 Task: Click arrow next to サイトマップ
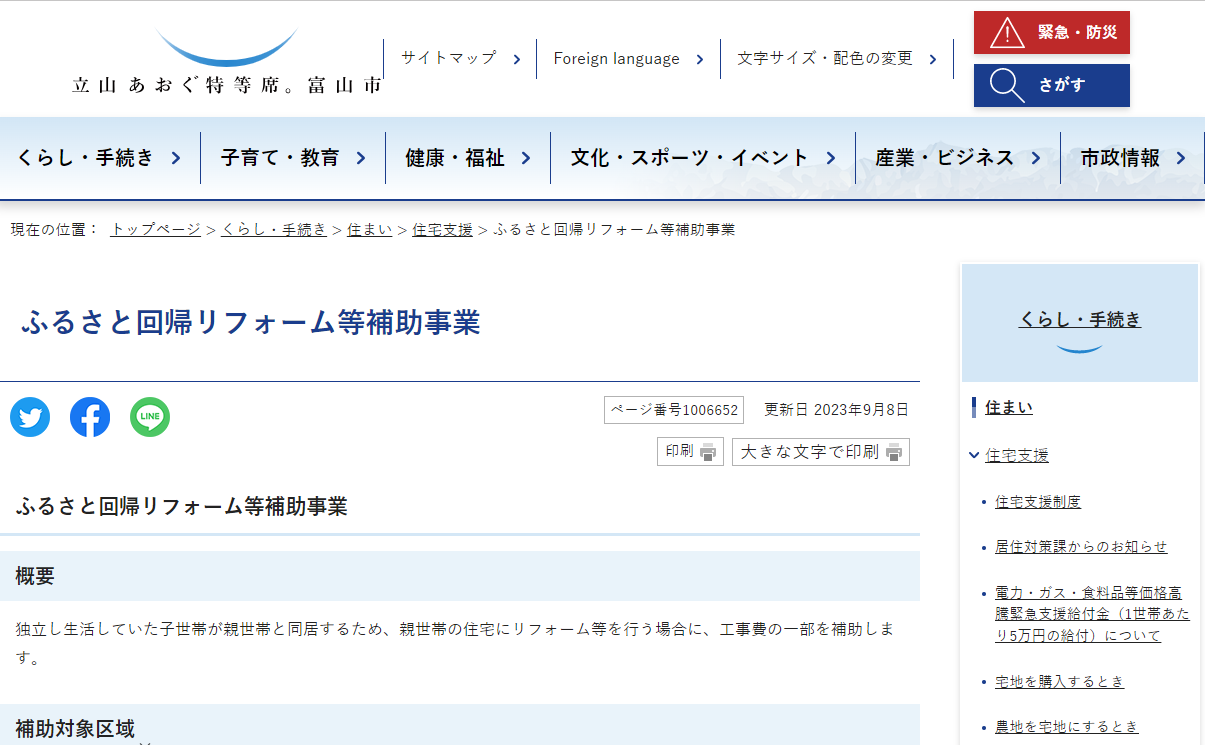[516, 59]
